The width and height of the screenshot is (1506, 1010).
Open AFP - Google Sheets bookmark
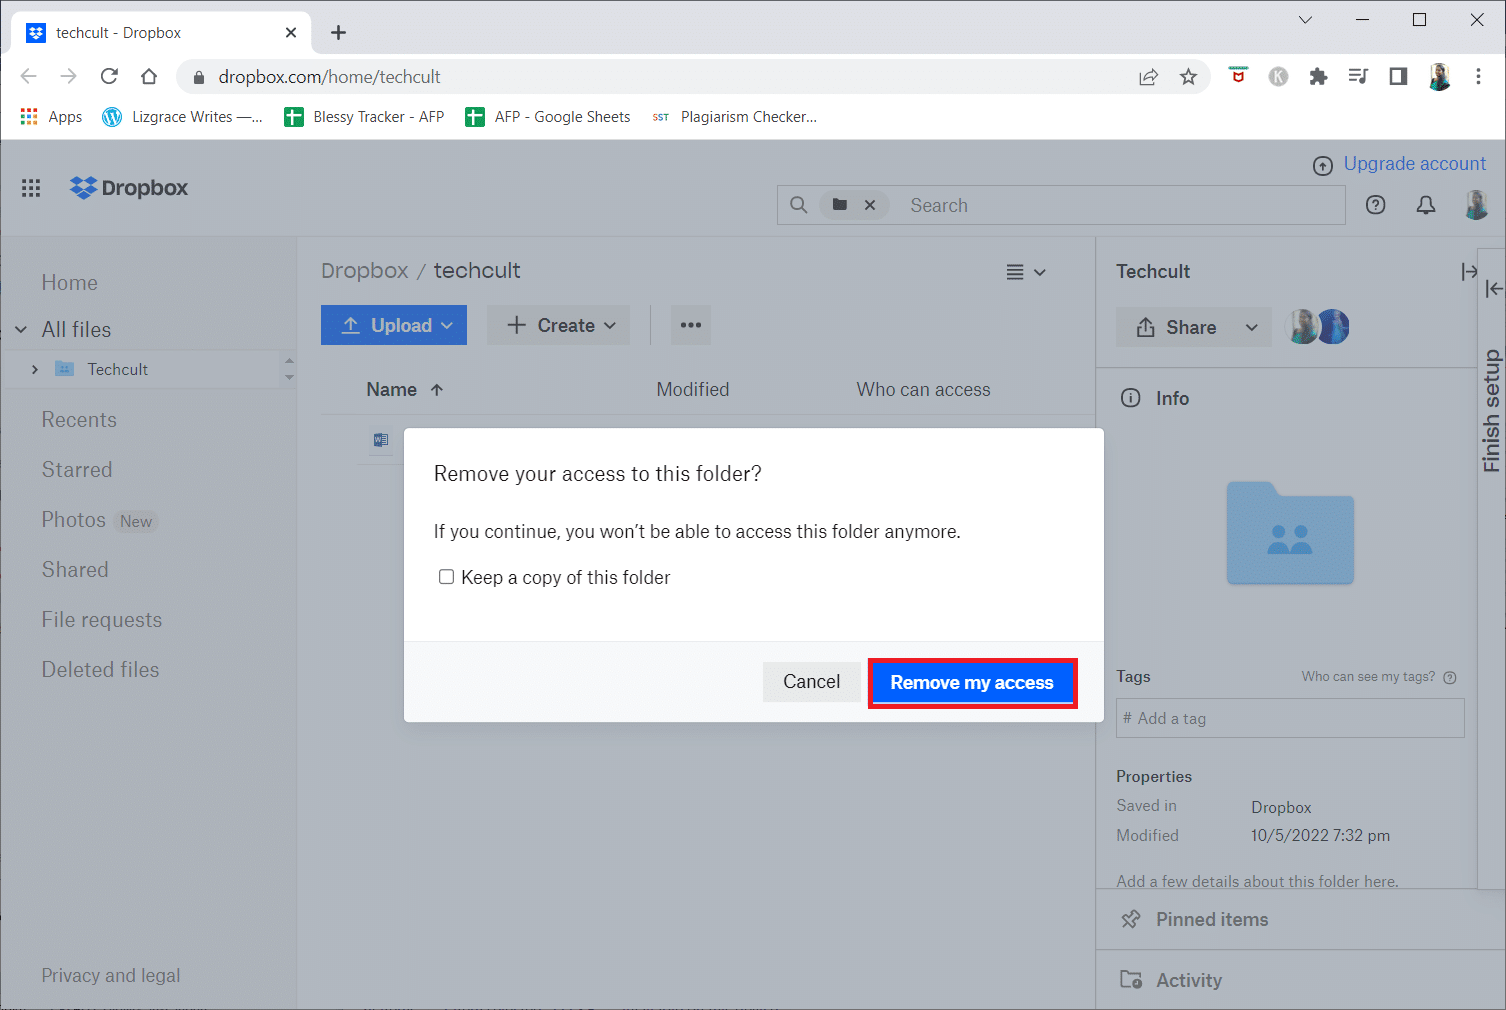point(548,117)
